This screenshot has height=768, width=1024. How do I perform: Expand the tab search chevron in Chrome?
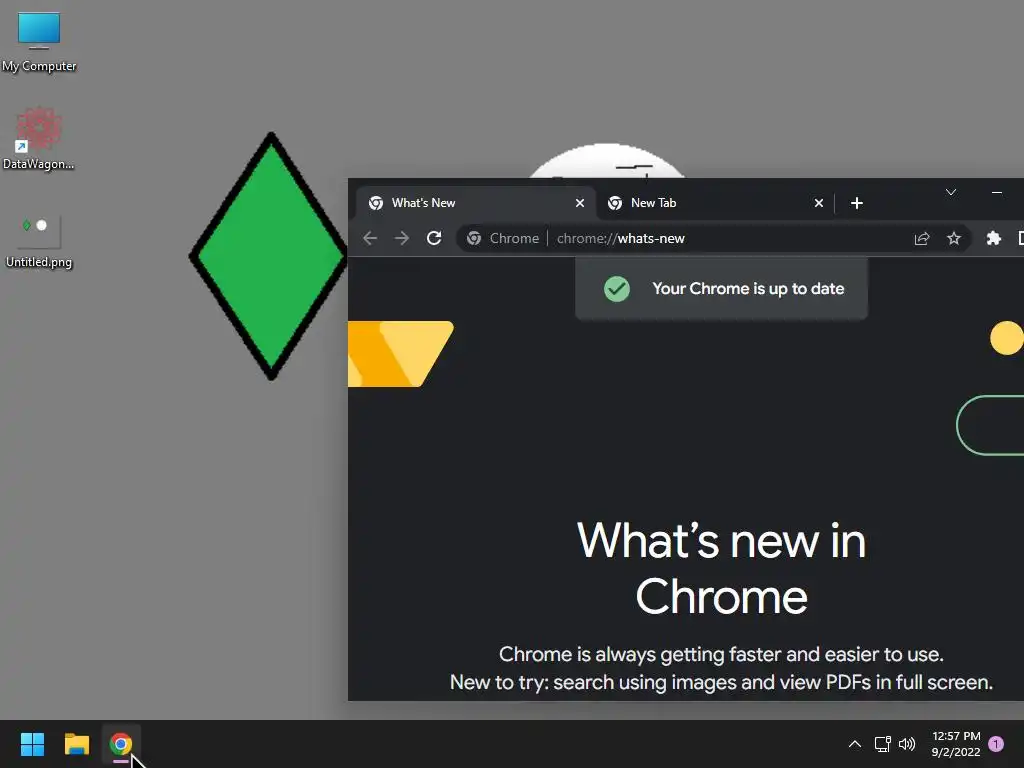click(951, 192)
